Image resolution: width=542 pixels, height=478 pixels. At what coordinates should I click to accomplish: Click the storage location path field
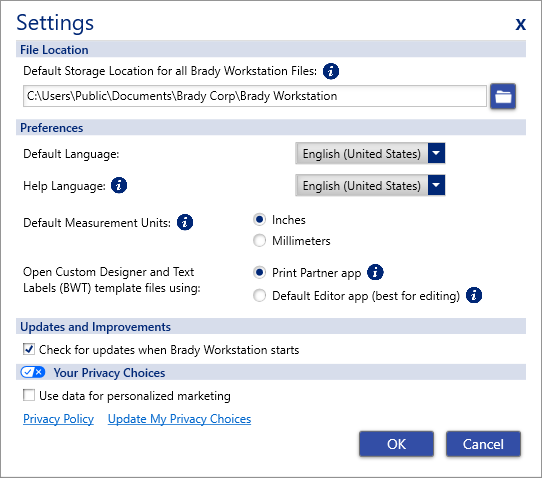(255, 96)
